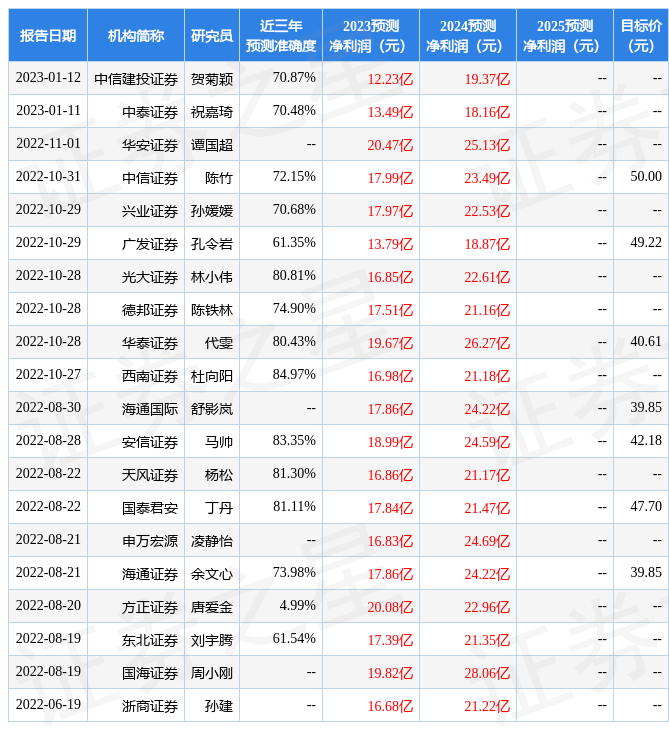Select the 2025预测净利润 column header
669x730 pixels.
point(564,36)
